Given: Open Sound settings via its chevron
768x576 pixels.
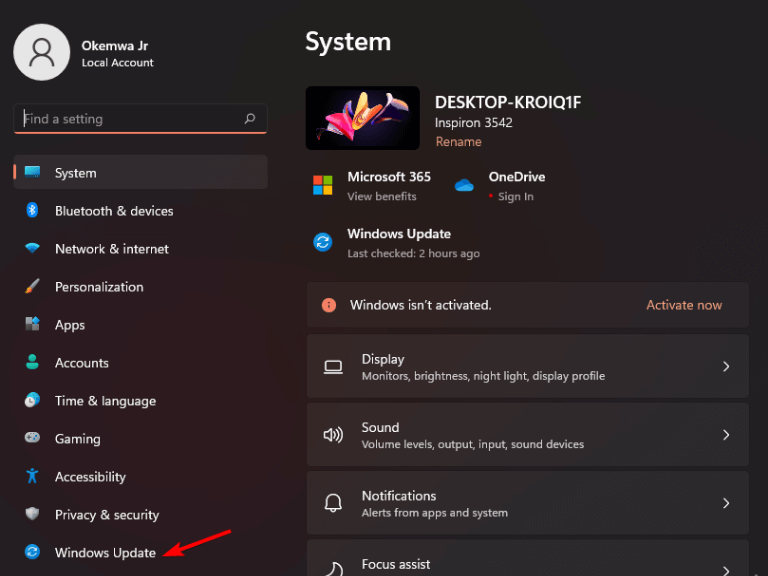Looking at the screenshot, I should 726,435.
